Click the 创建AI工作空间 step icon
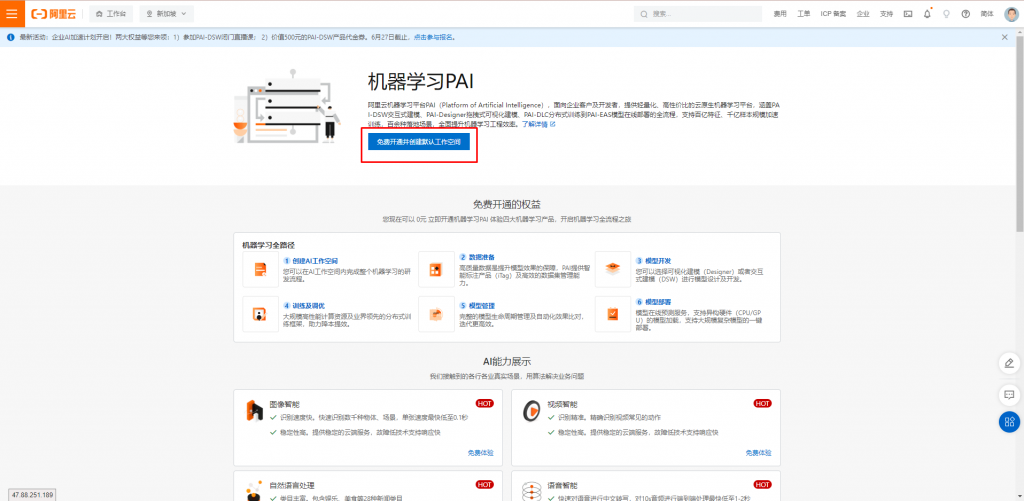The height and width of the screenshot is (501, 1024). click(260, 269)
